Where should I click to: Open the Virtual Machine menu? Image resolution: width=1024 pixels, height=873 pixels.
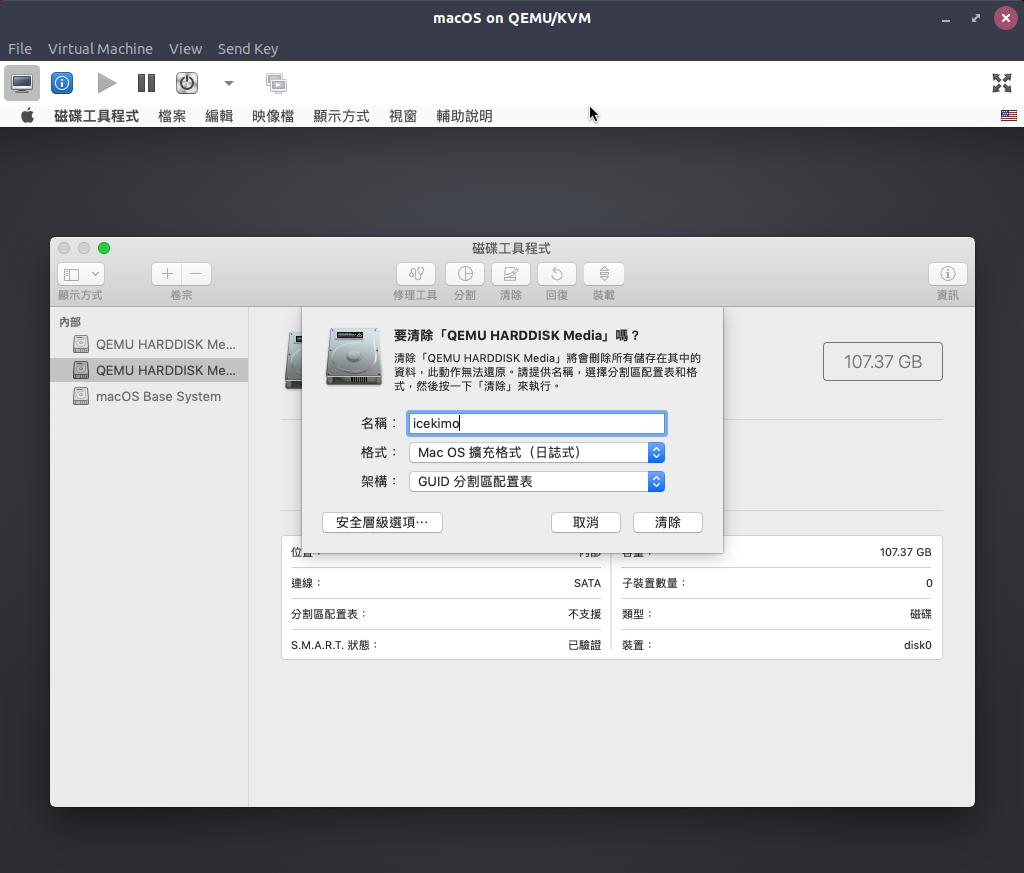pos(100,49)
